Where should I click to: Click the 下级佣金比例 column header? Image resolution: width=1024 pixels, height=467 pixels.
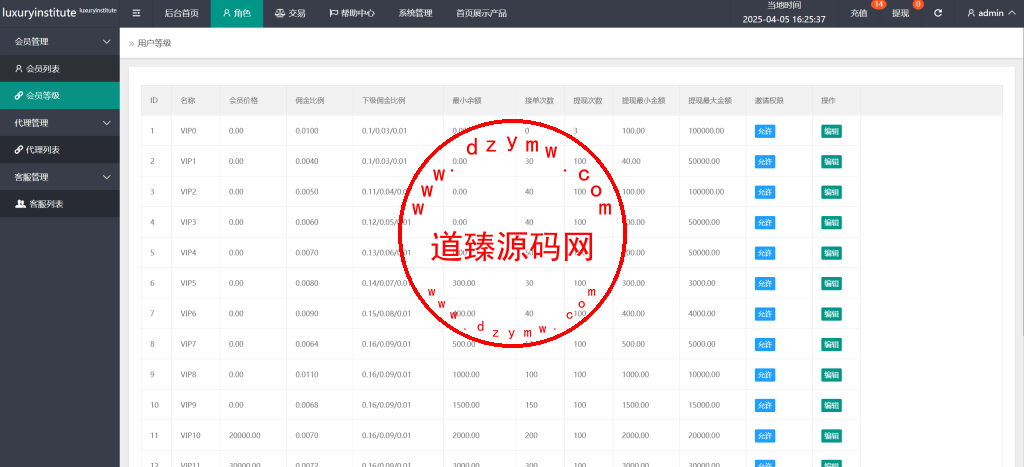(x=383, y=101)
